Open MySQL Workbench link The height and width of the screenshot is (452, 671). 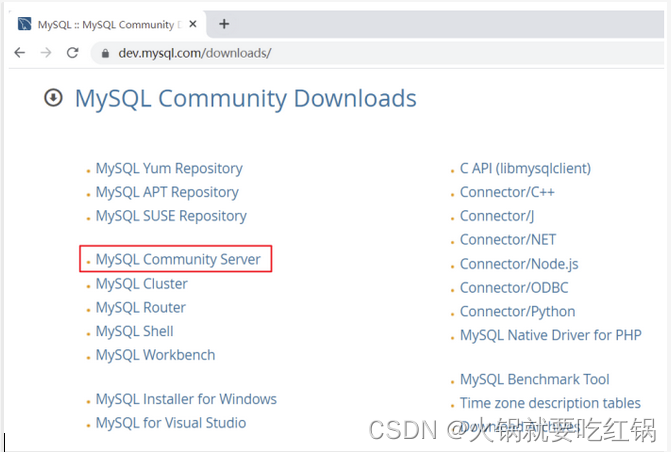tap(155, 355)
